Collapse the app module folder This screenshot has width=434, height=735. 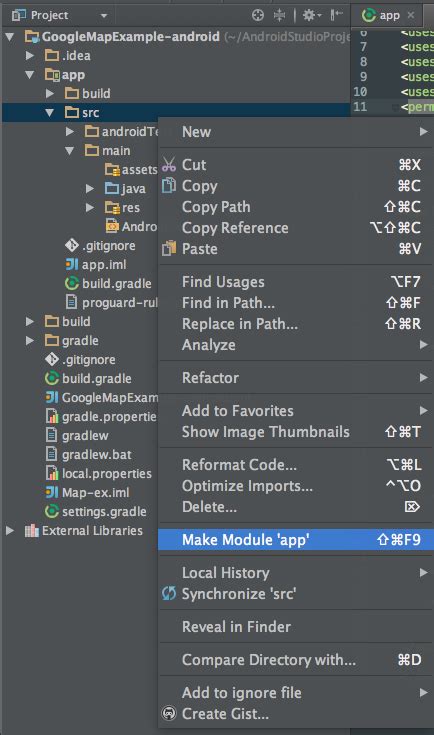click(30, 75)
